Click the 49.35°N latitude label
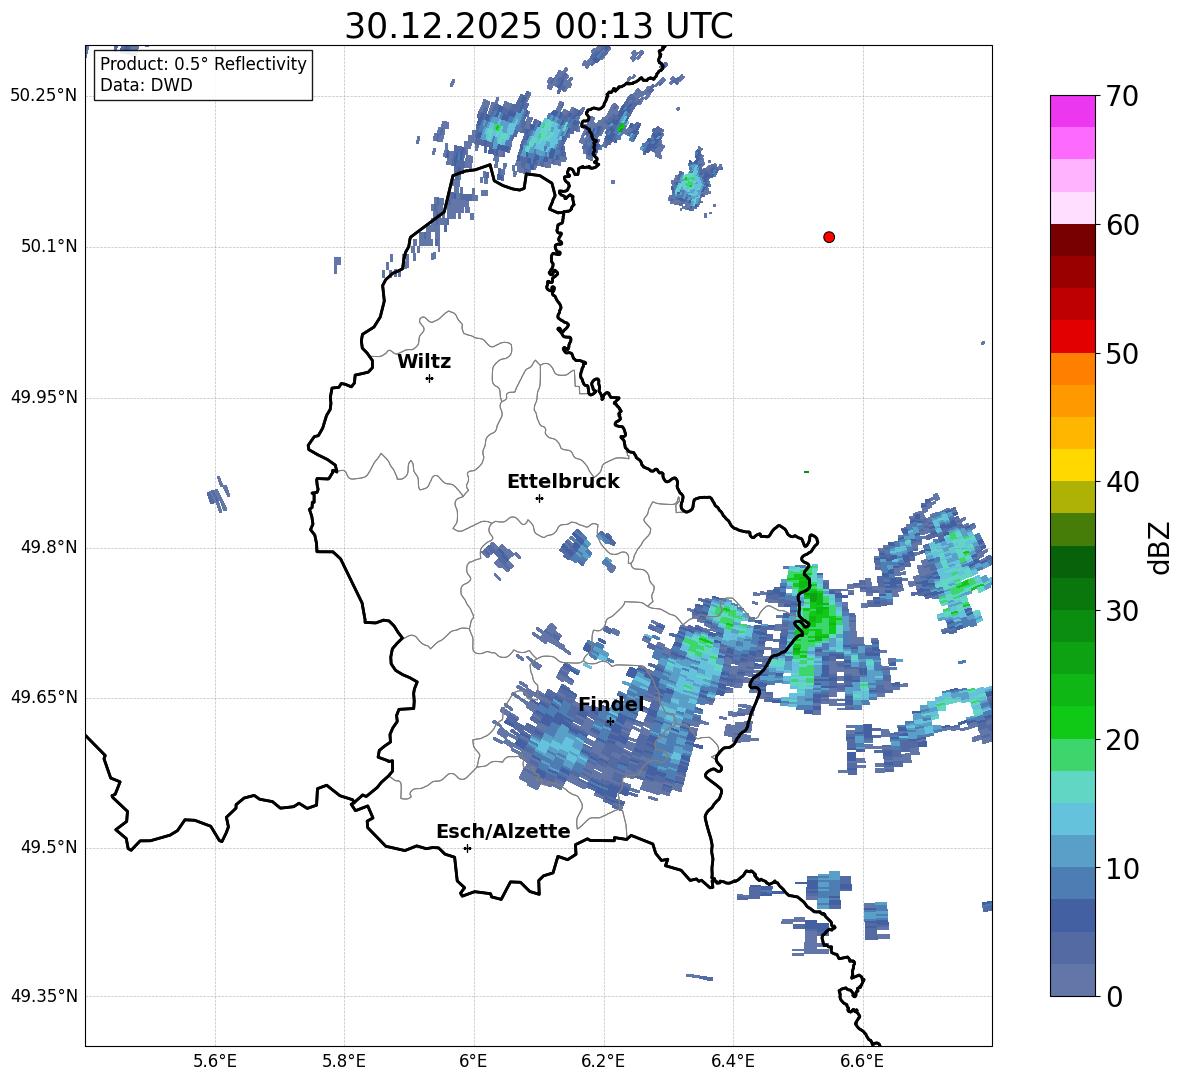This screenshot has height=1081, width=1184. pos(44,996)
